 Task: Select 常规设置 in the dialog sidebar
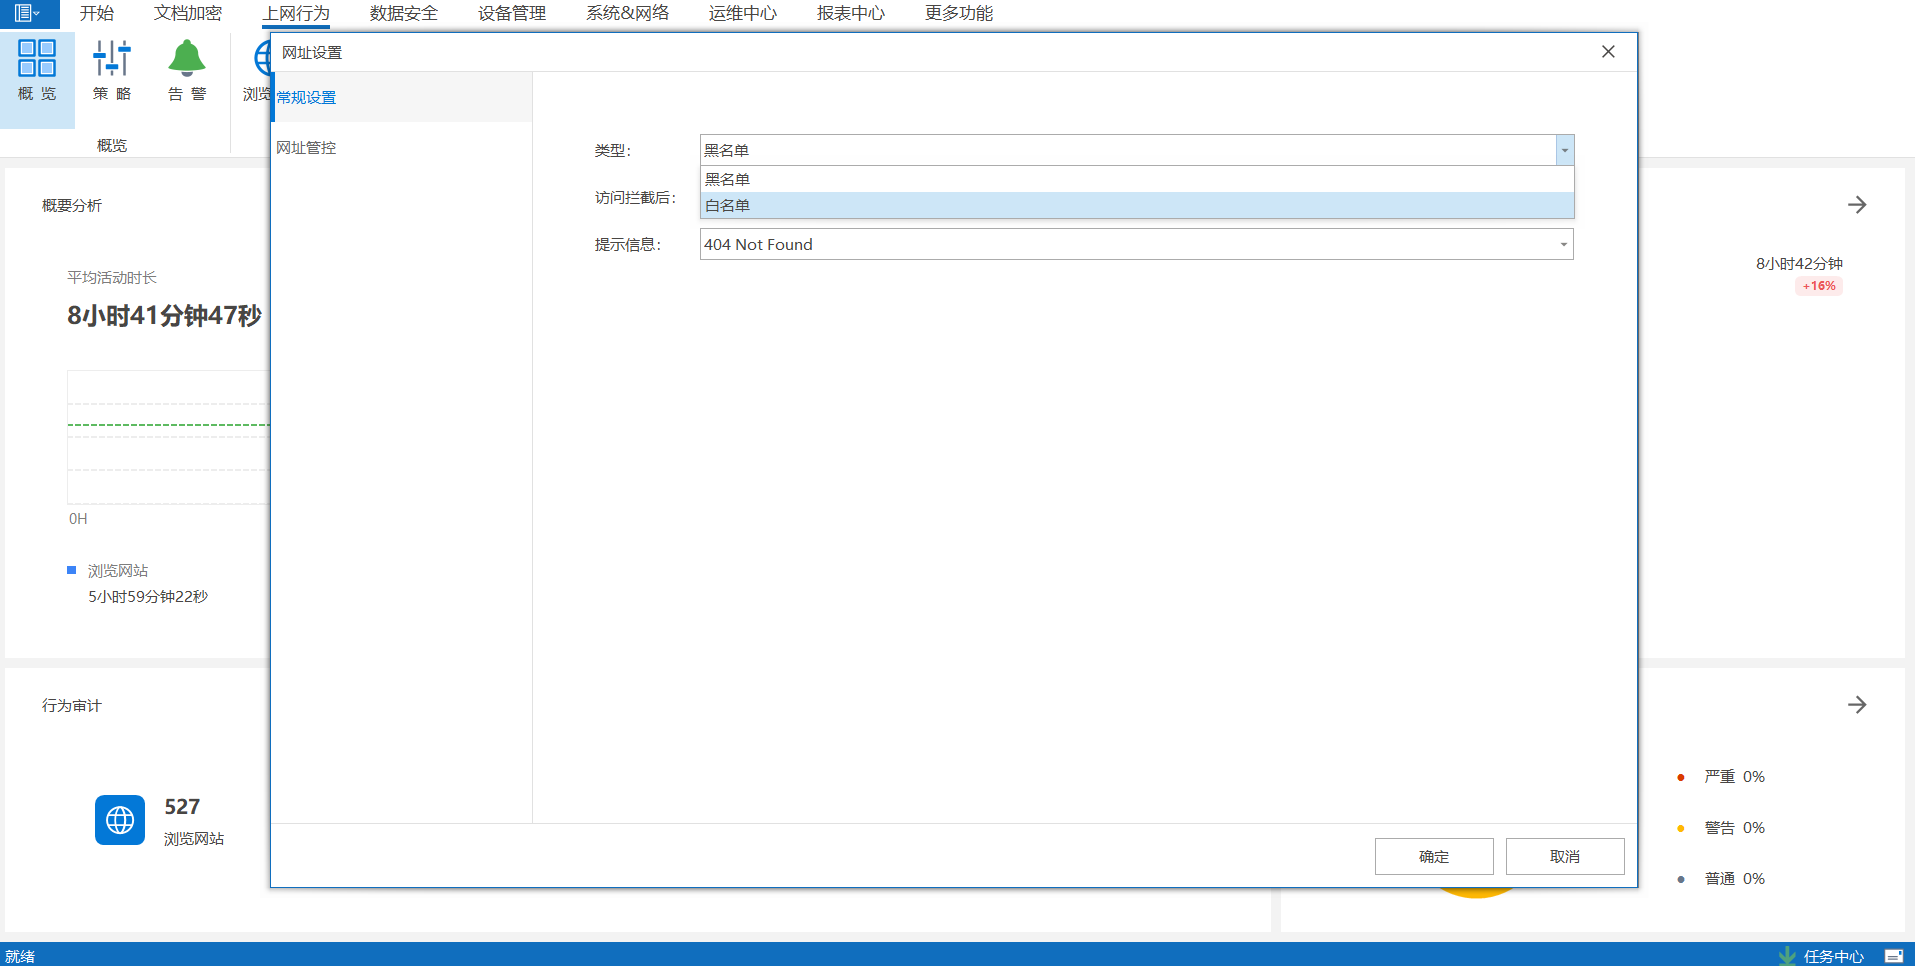click(x=306, y=97)
